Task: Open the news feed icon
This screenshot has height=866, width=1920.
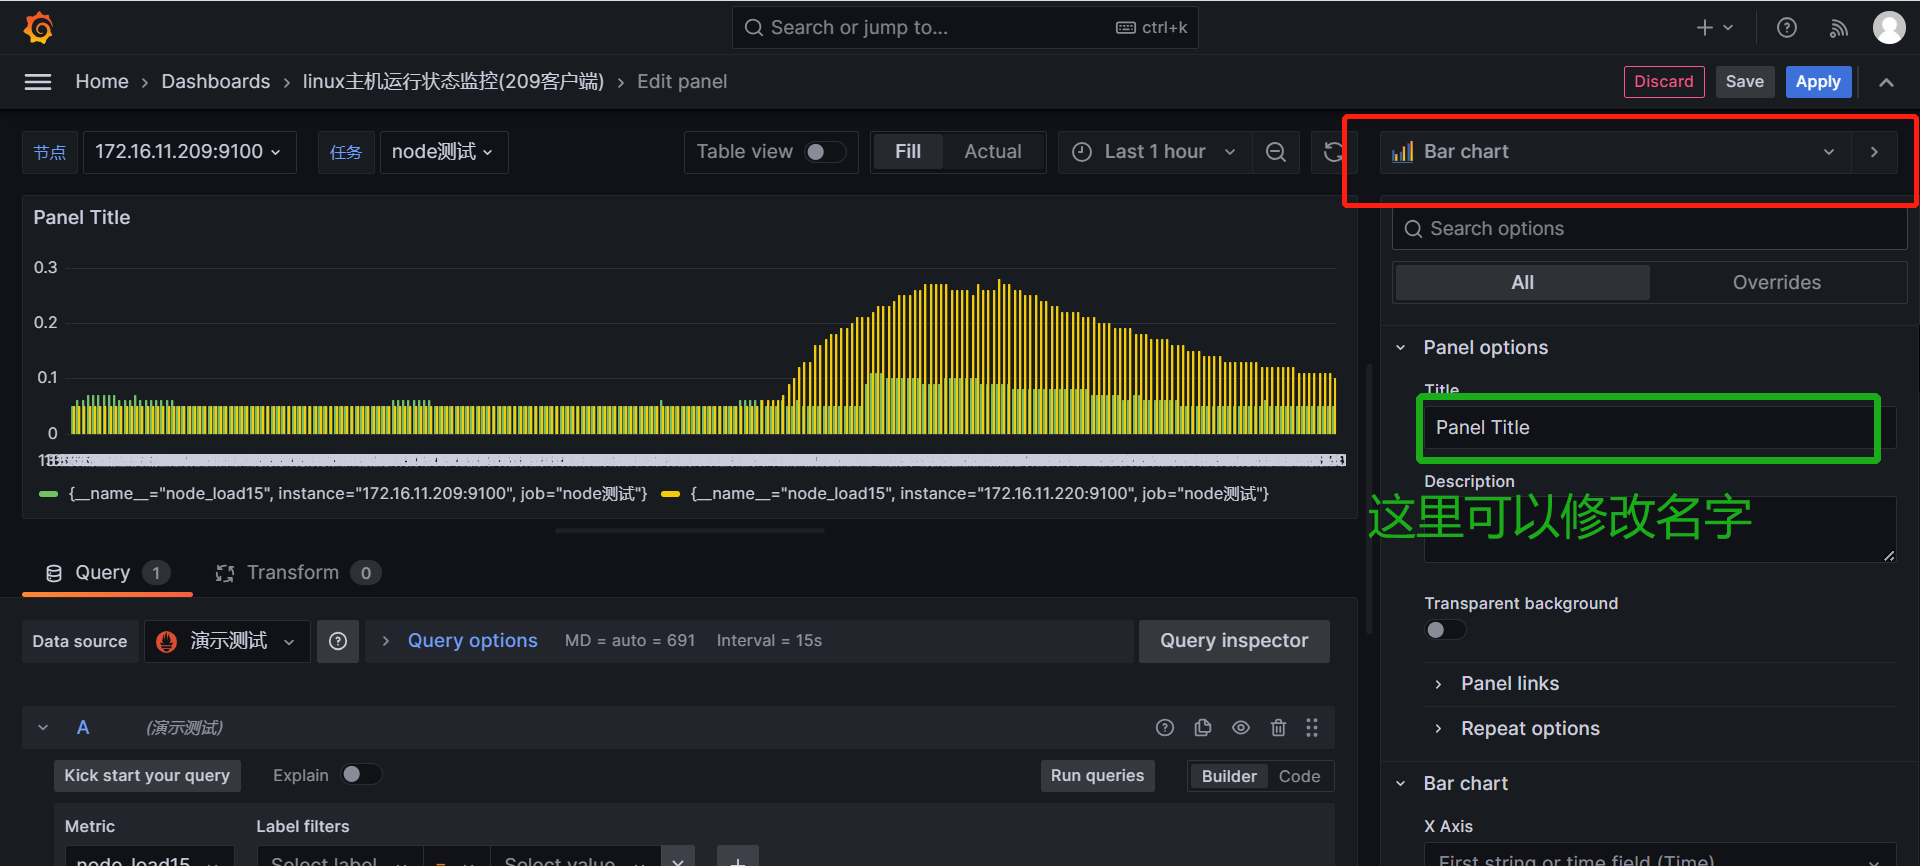Action: click(x=1838, y=28)
